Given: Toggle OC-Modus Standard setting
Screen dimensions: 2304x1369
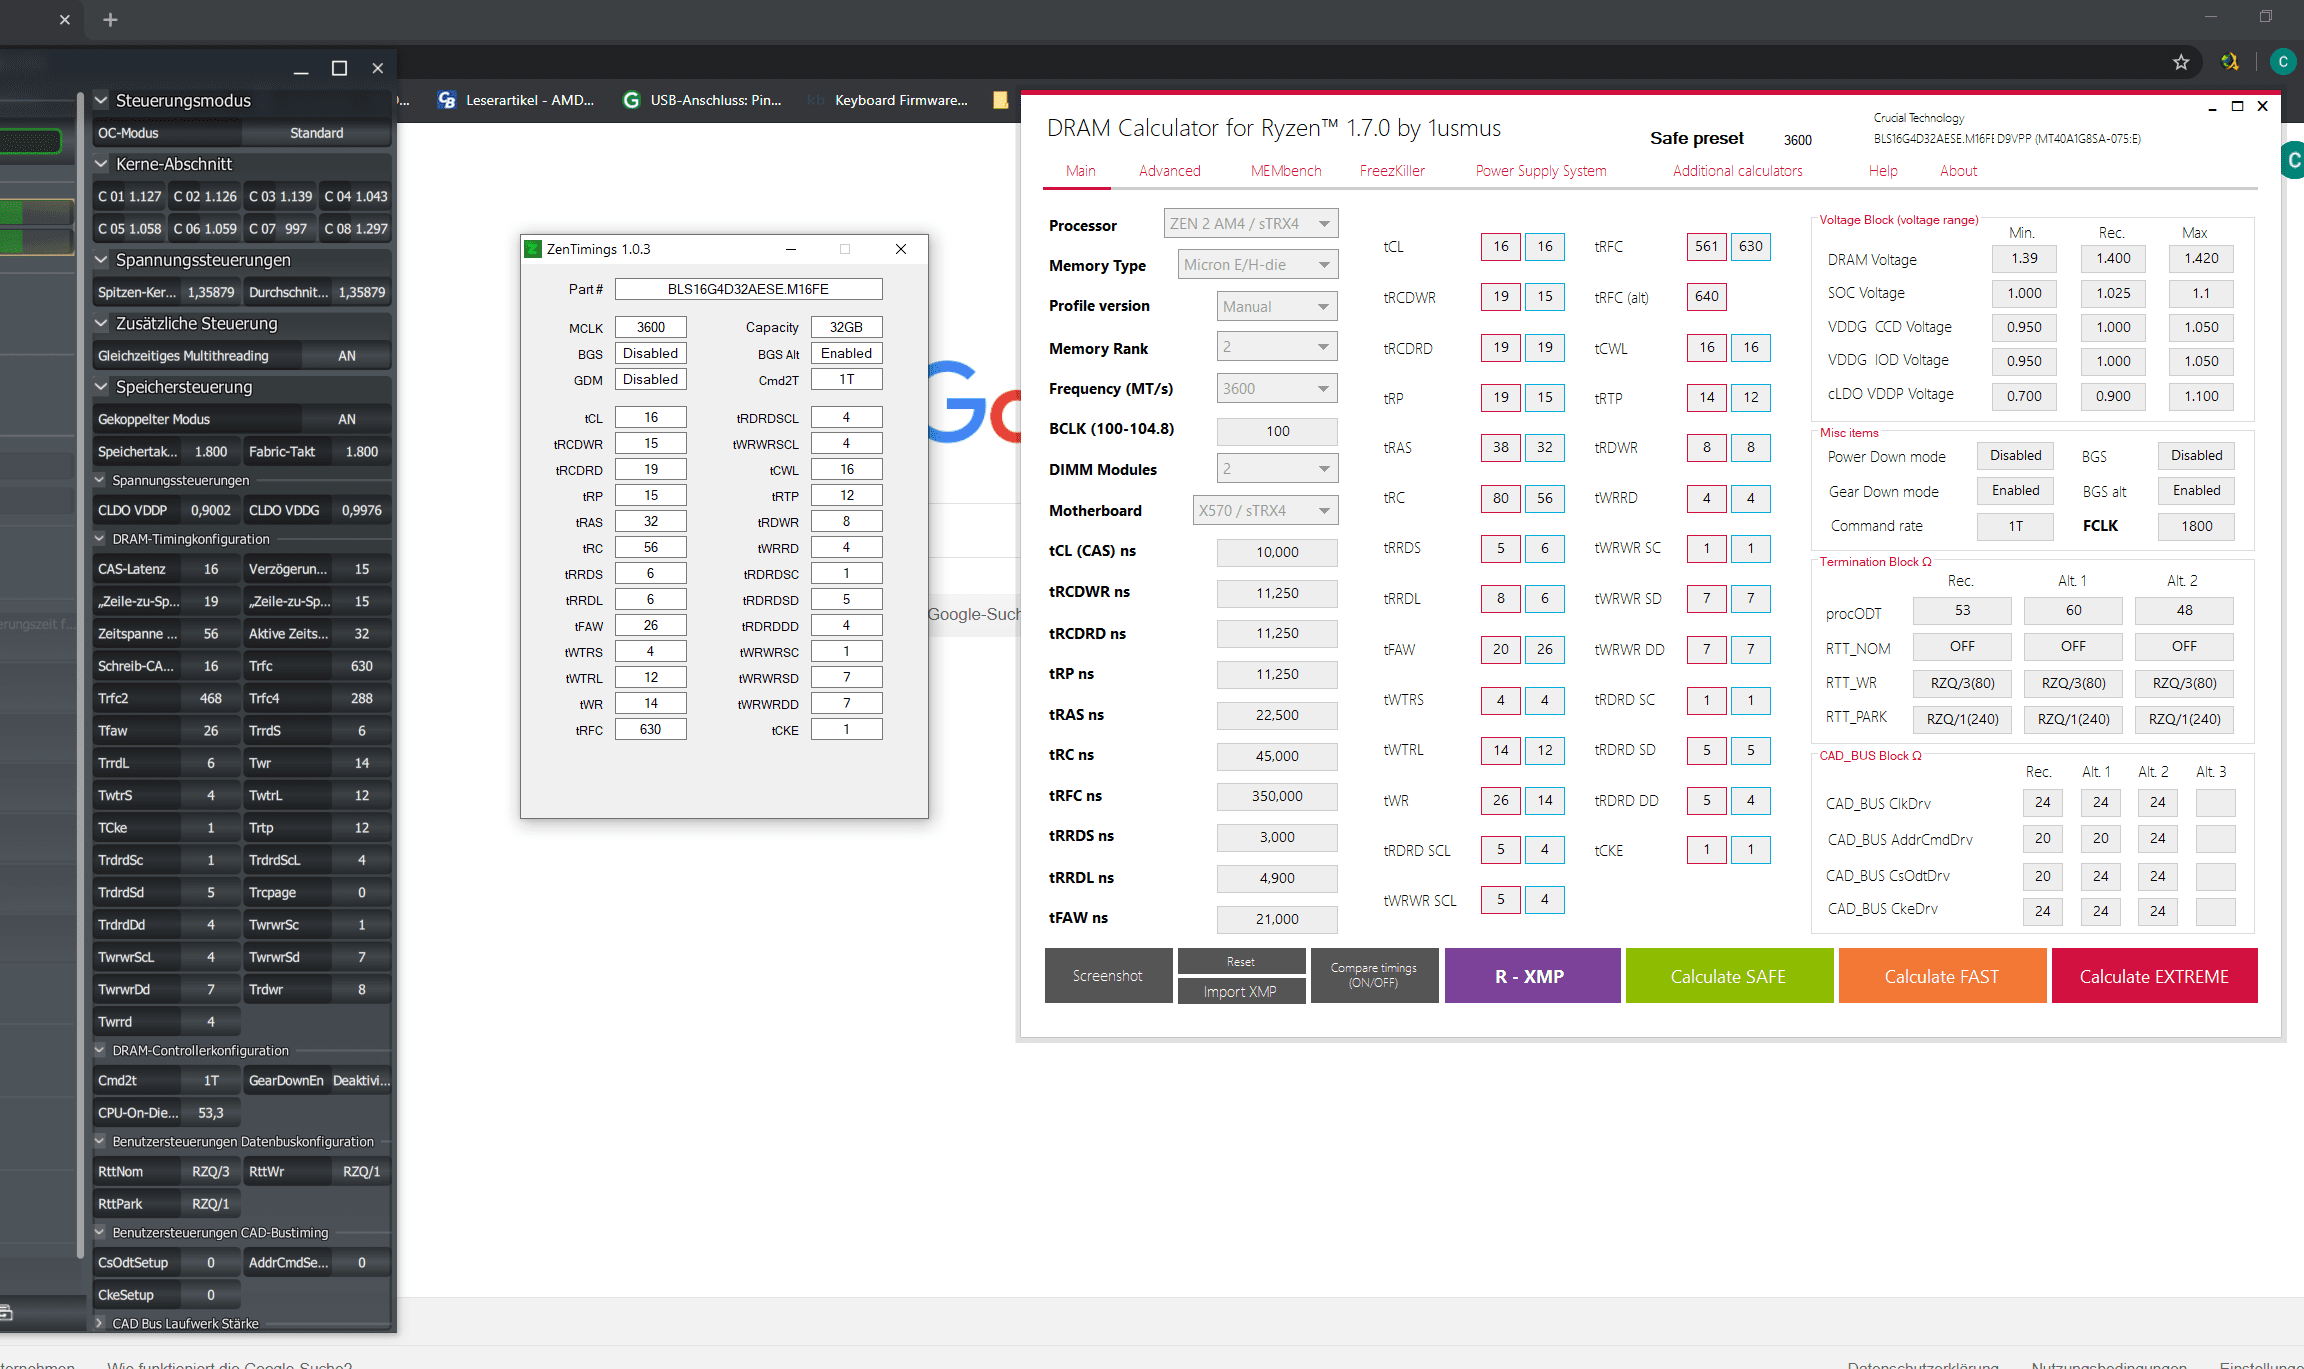Looking at the screenshot, I should [x=316, y=133].
